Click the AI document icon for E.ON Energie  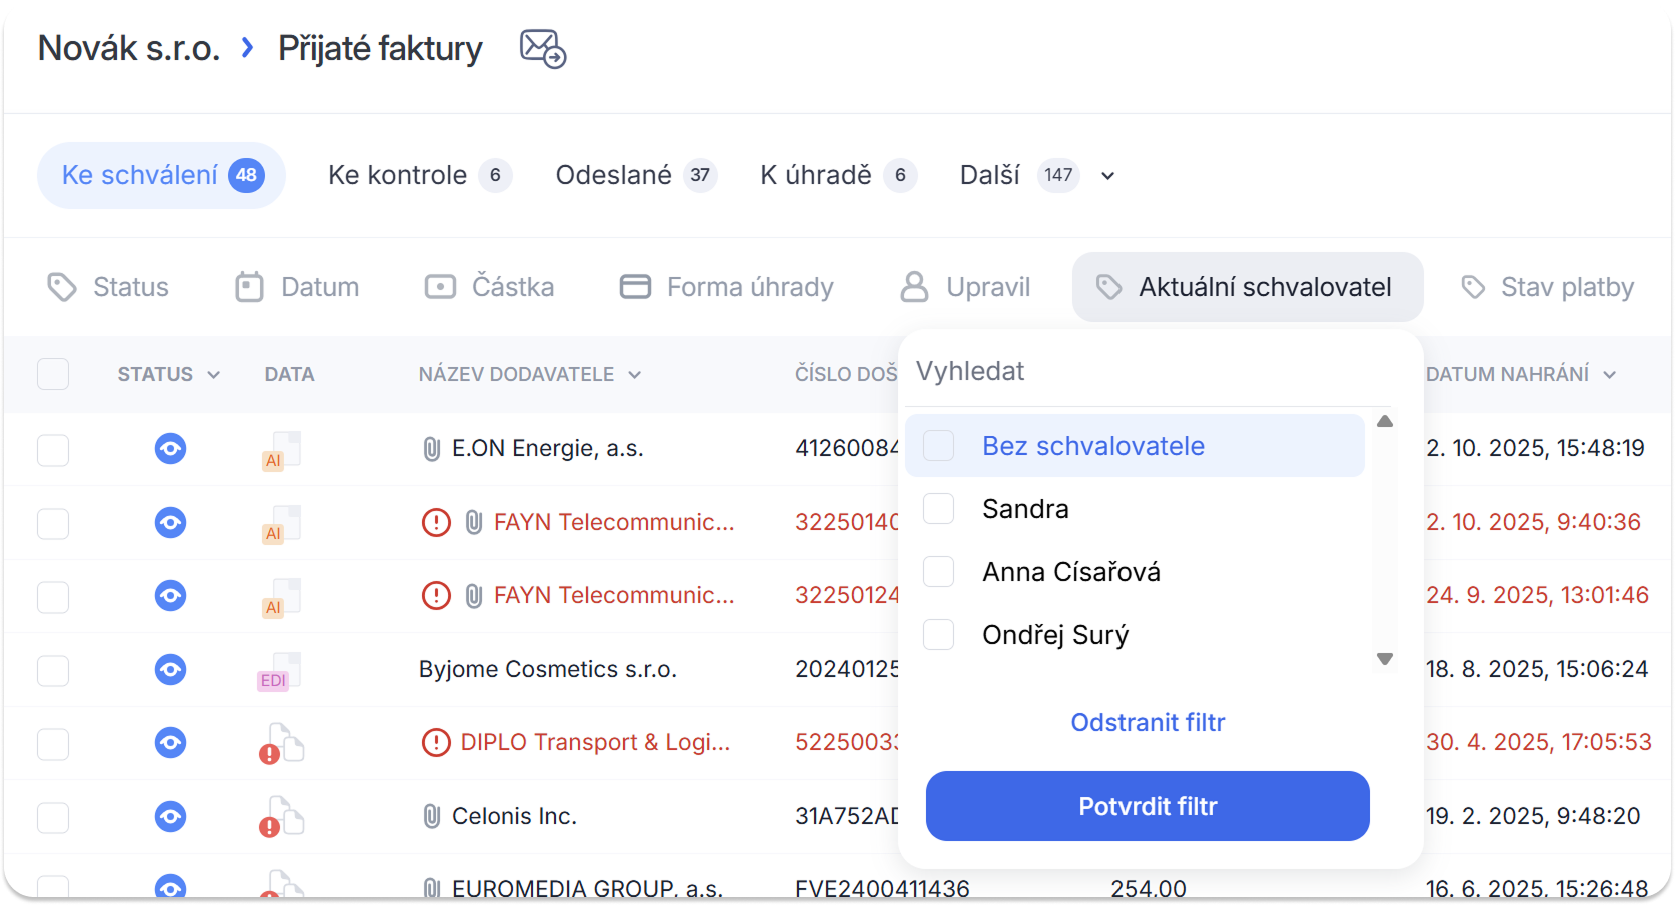point(280,451)
